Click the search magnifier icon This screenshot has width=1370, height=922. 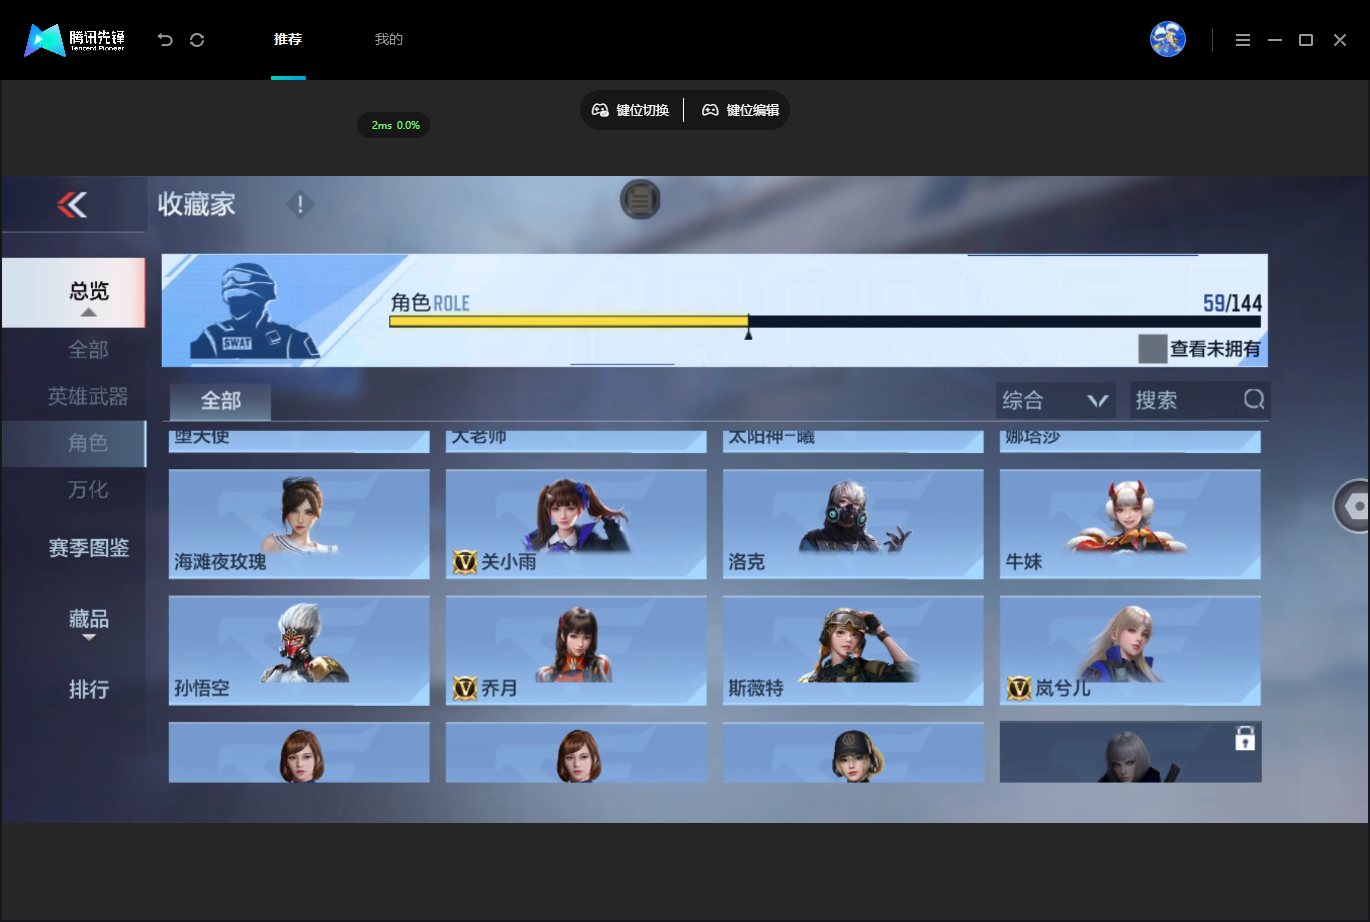1254,400
